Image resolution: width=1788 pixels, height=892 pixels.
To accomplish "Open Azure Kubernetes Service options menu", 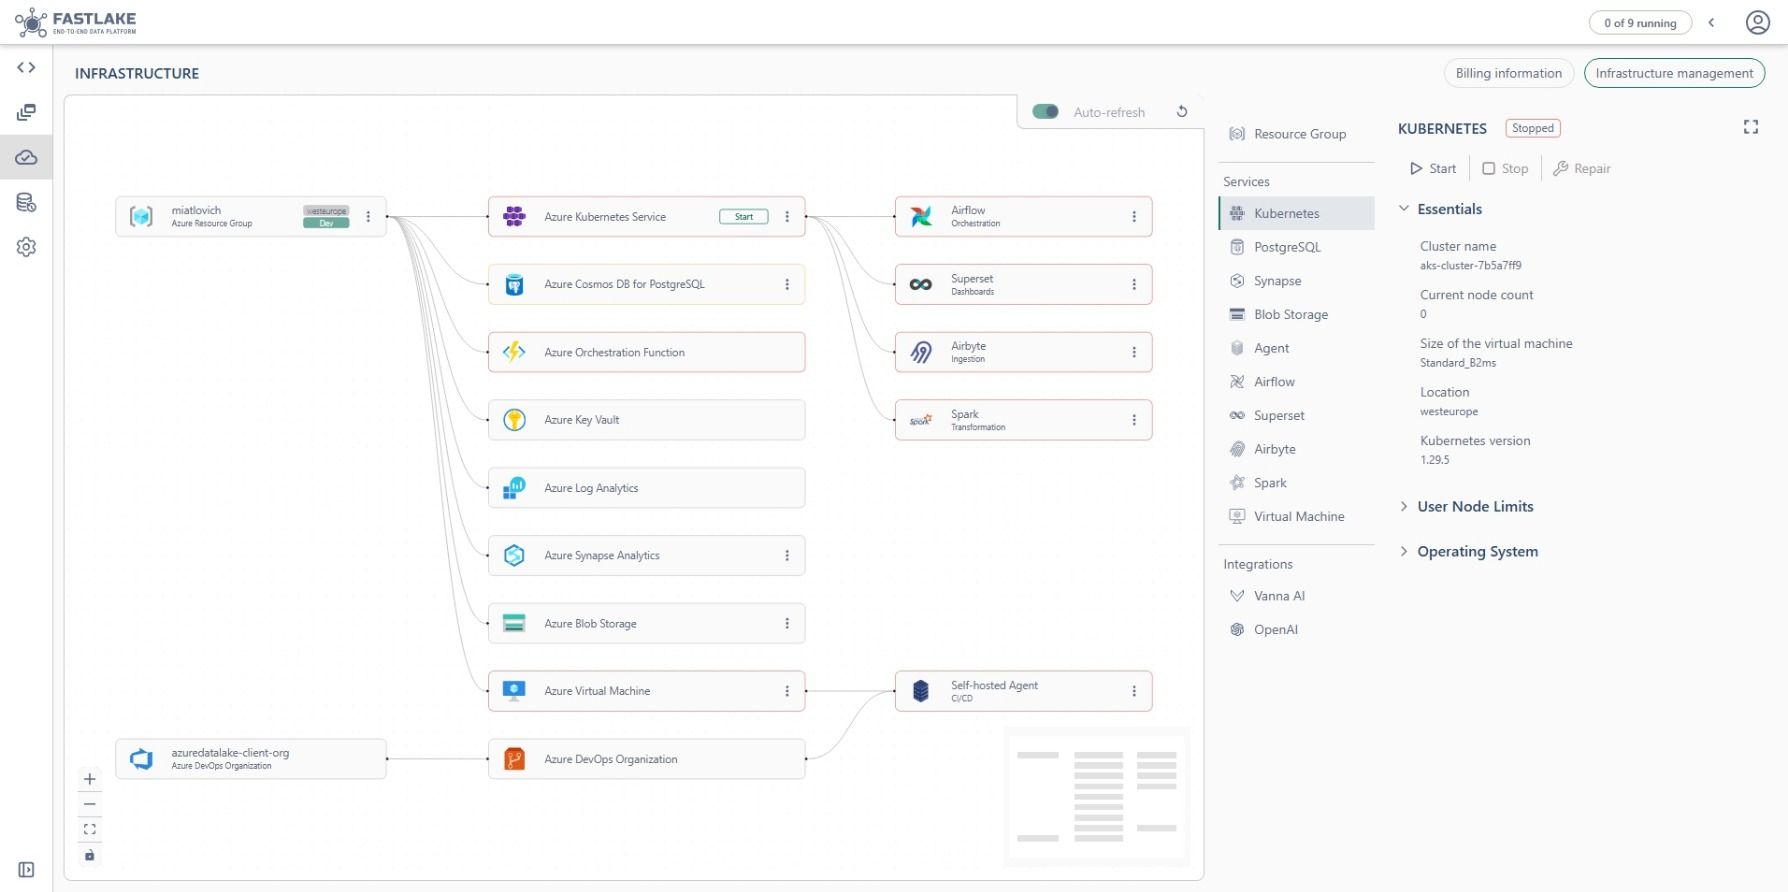I will [x=787, y=217].
